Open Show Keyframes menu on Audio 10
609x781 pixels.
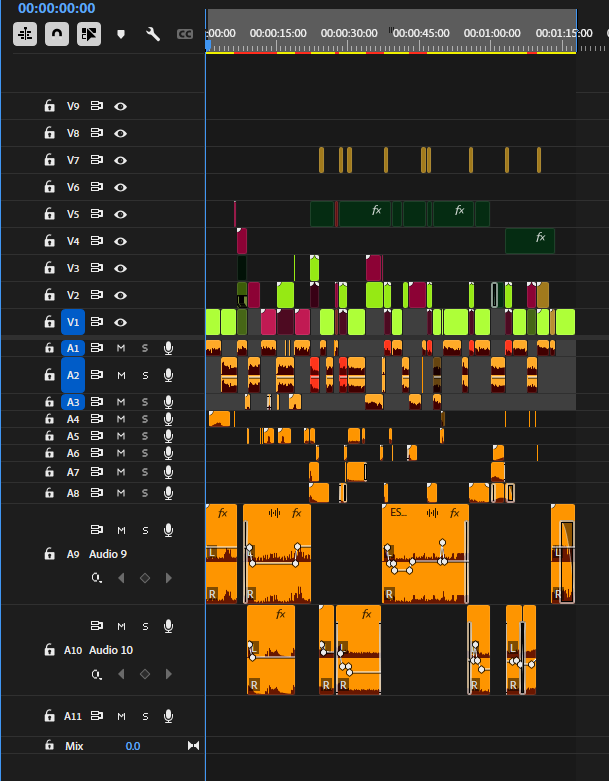click(x=97, y=674)
